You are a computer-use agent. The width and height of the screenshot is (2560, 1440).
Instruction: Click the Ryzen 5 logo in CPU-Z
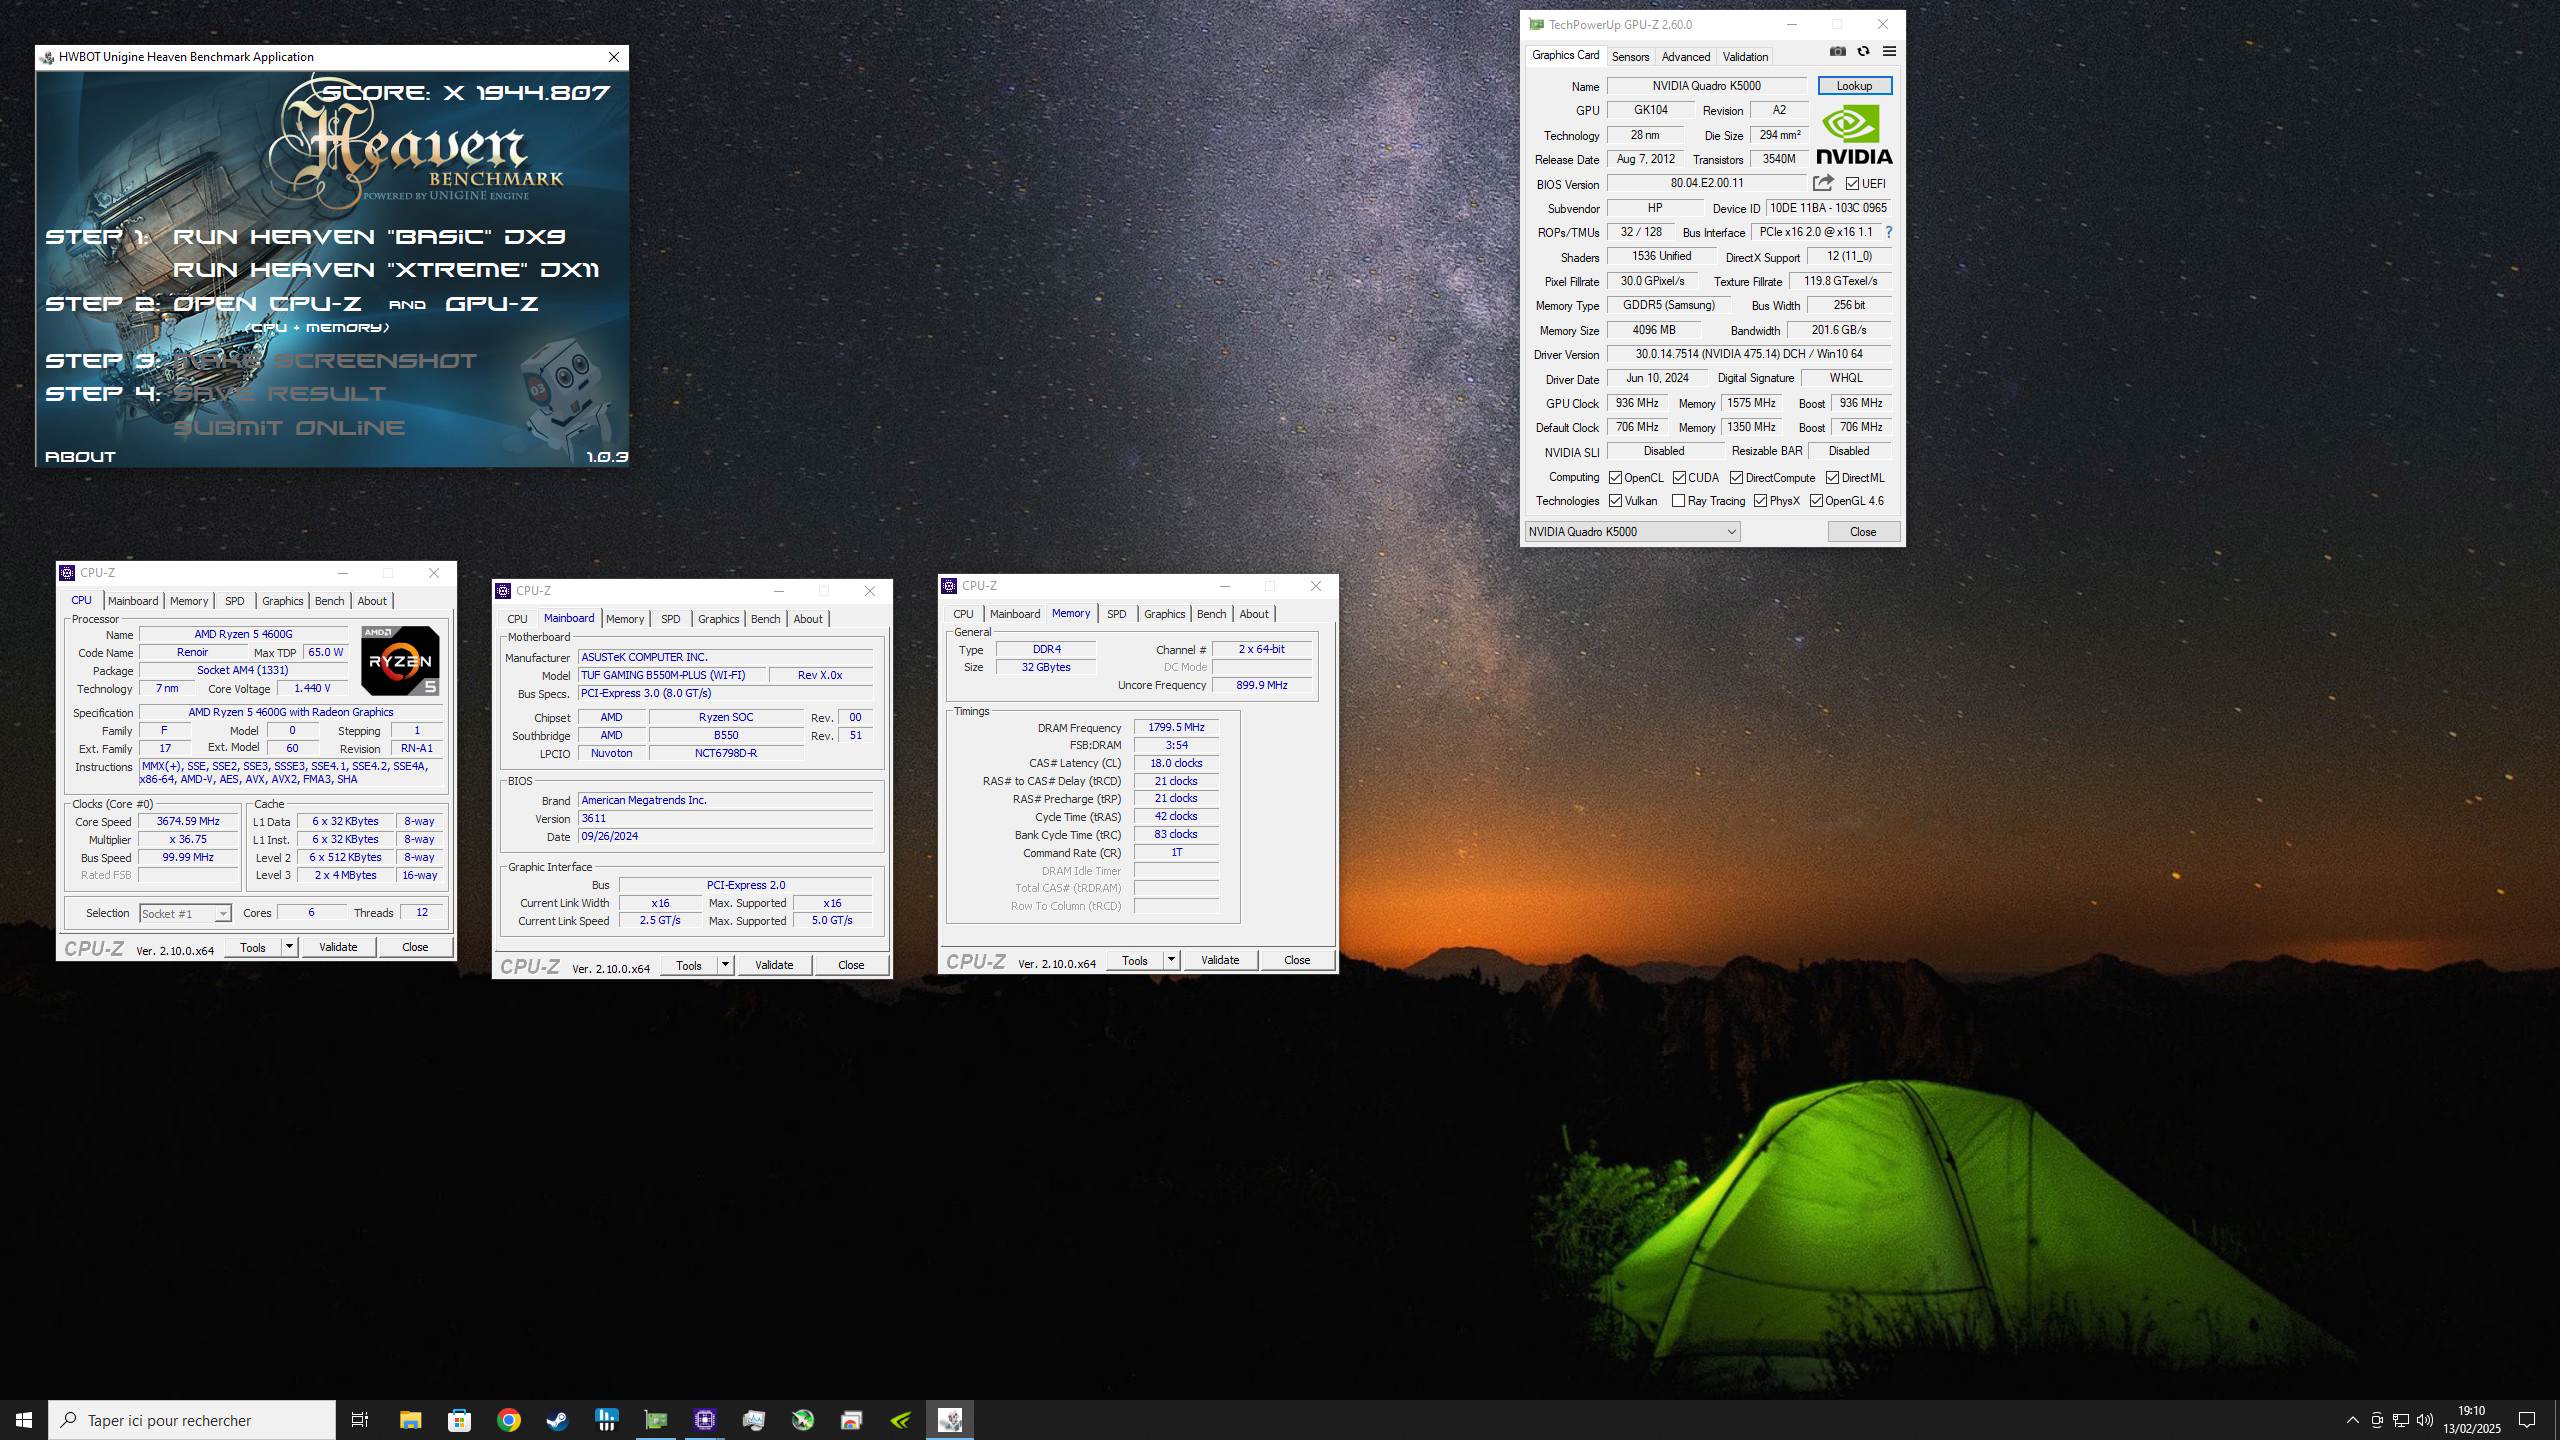[399, 660]
